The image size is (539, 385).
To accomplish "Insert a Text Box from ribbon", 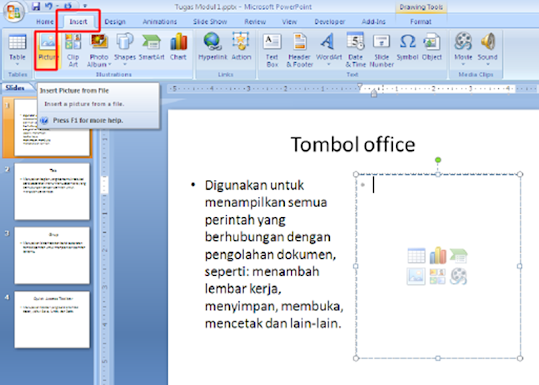I will [272, 42].
